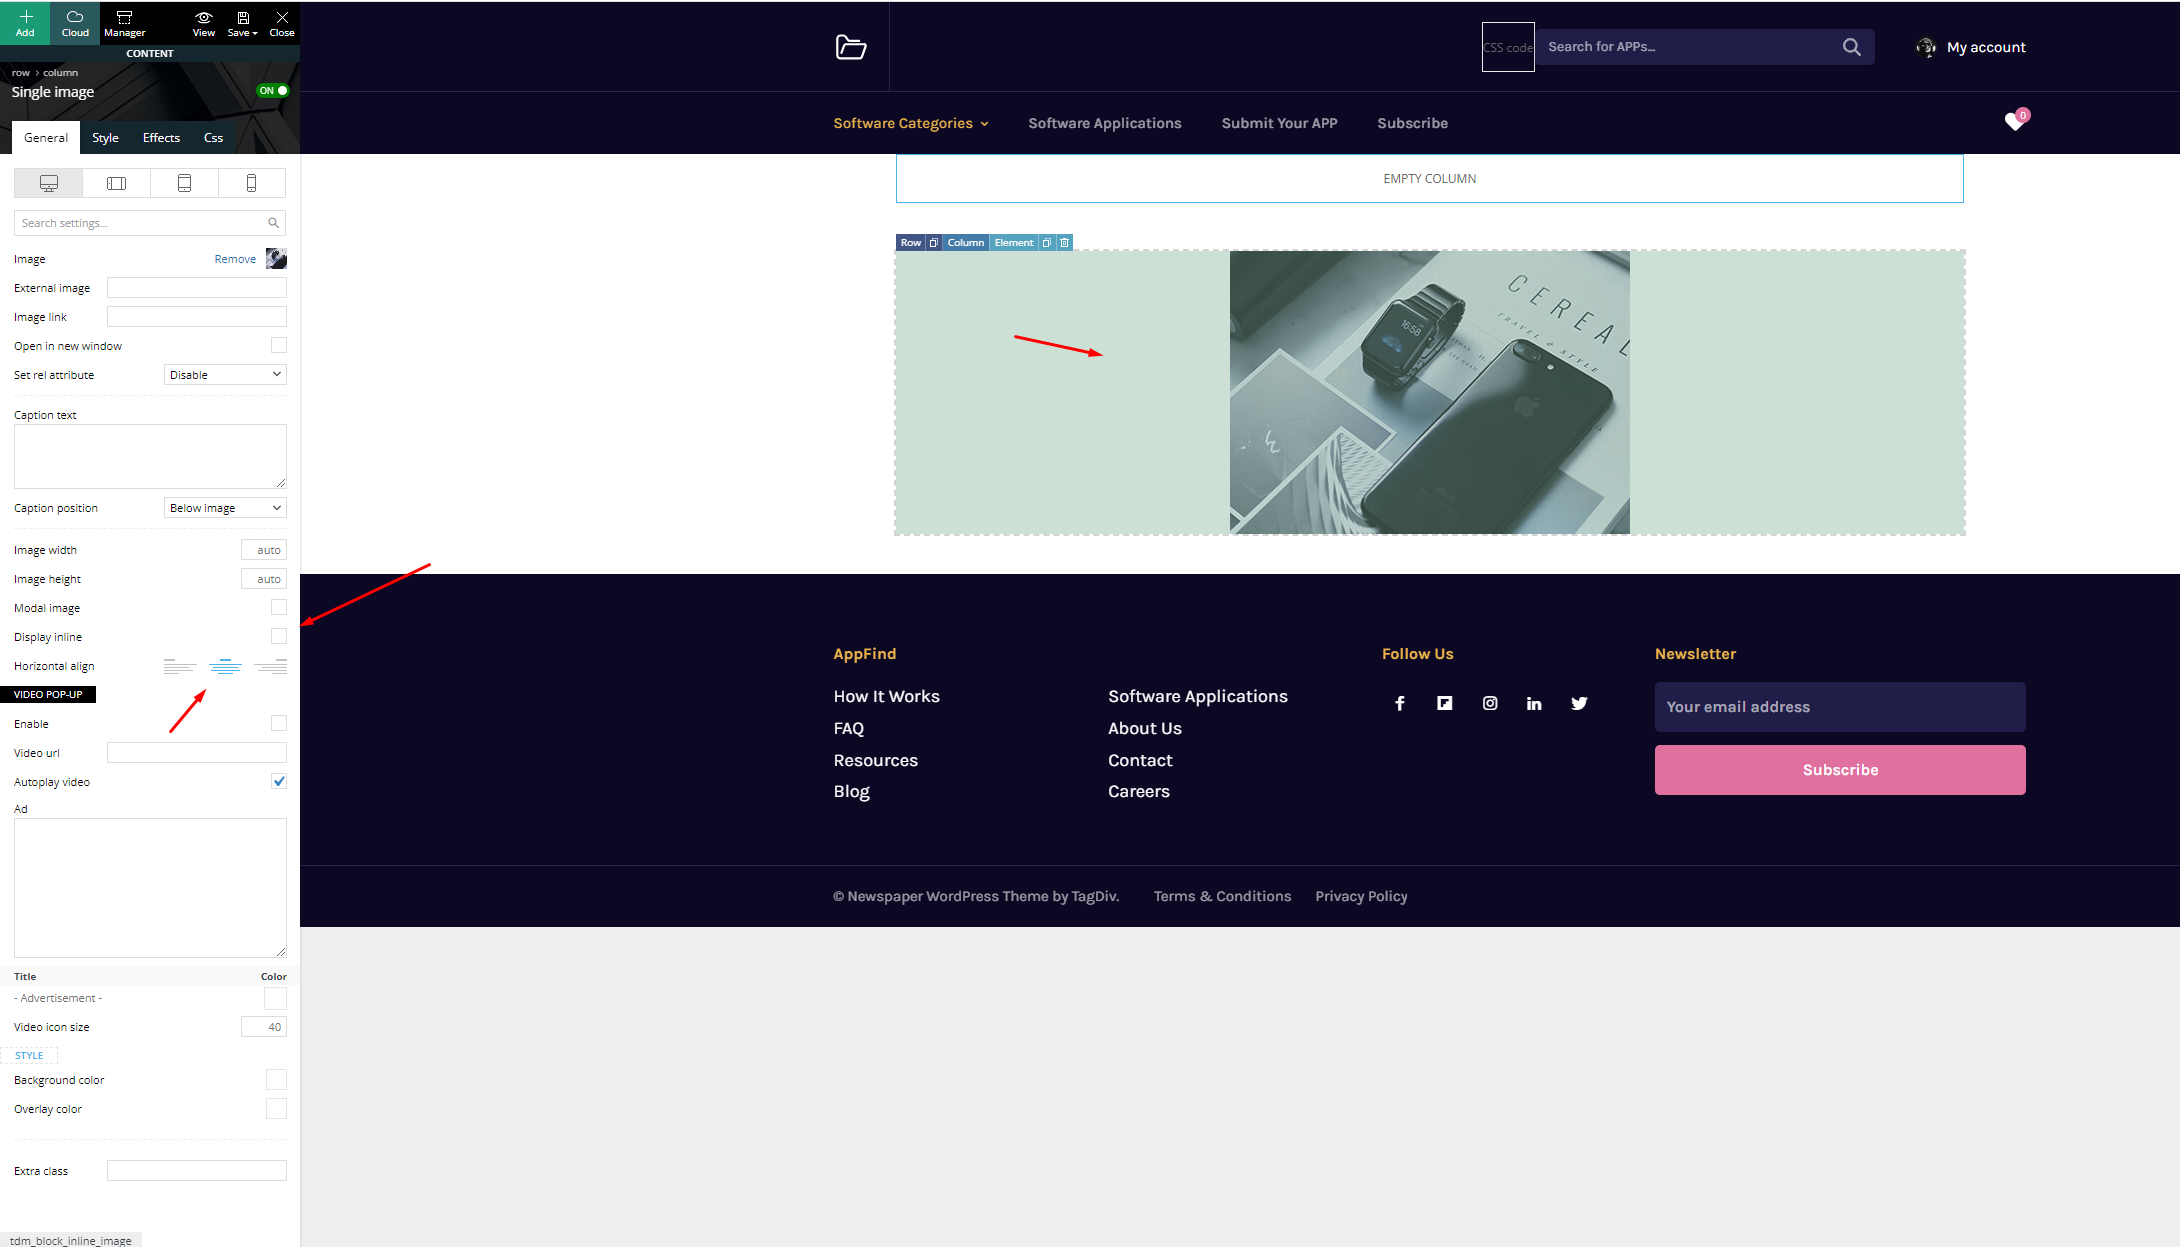Viewport: 2180px width, 1247px height.
Task: Select the Column handle tag
Action: pyautogui.click(x=965, y=243)
